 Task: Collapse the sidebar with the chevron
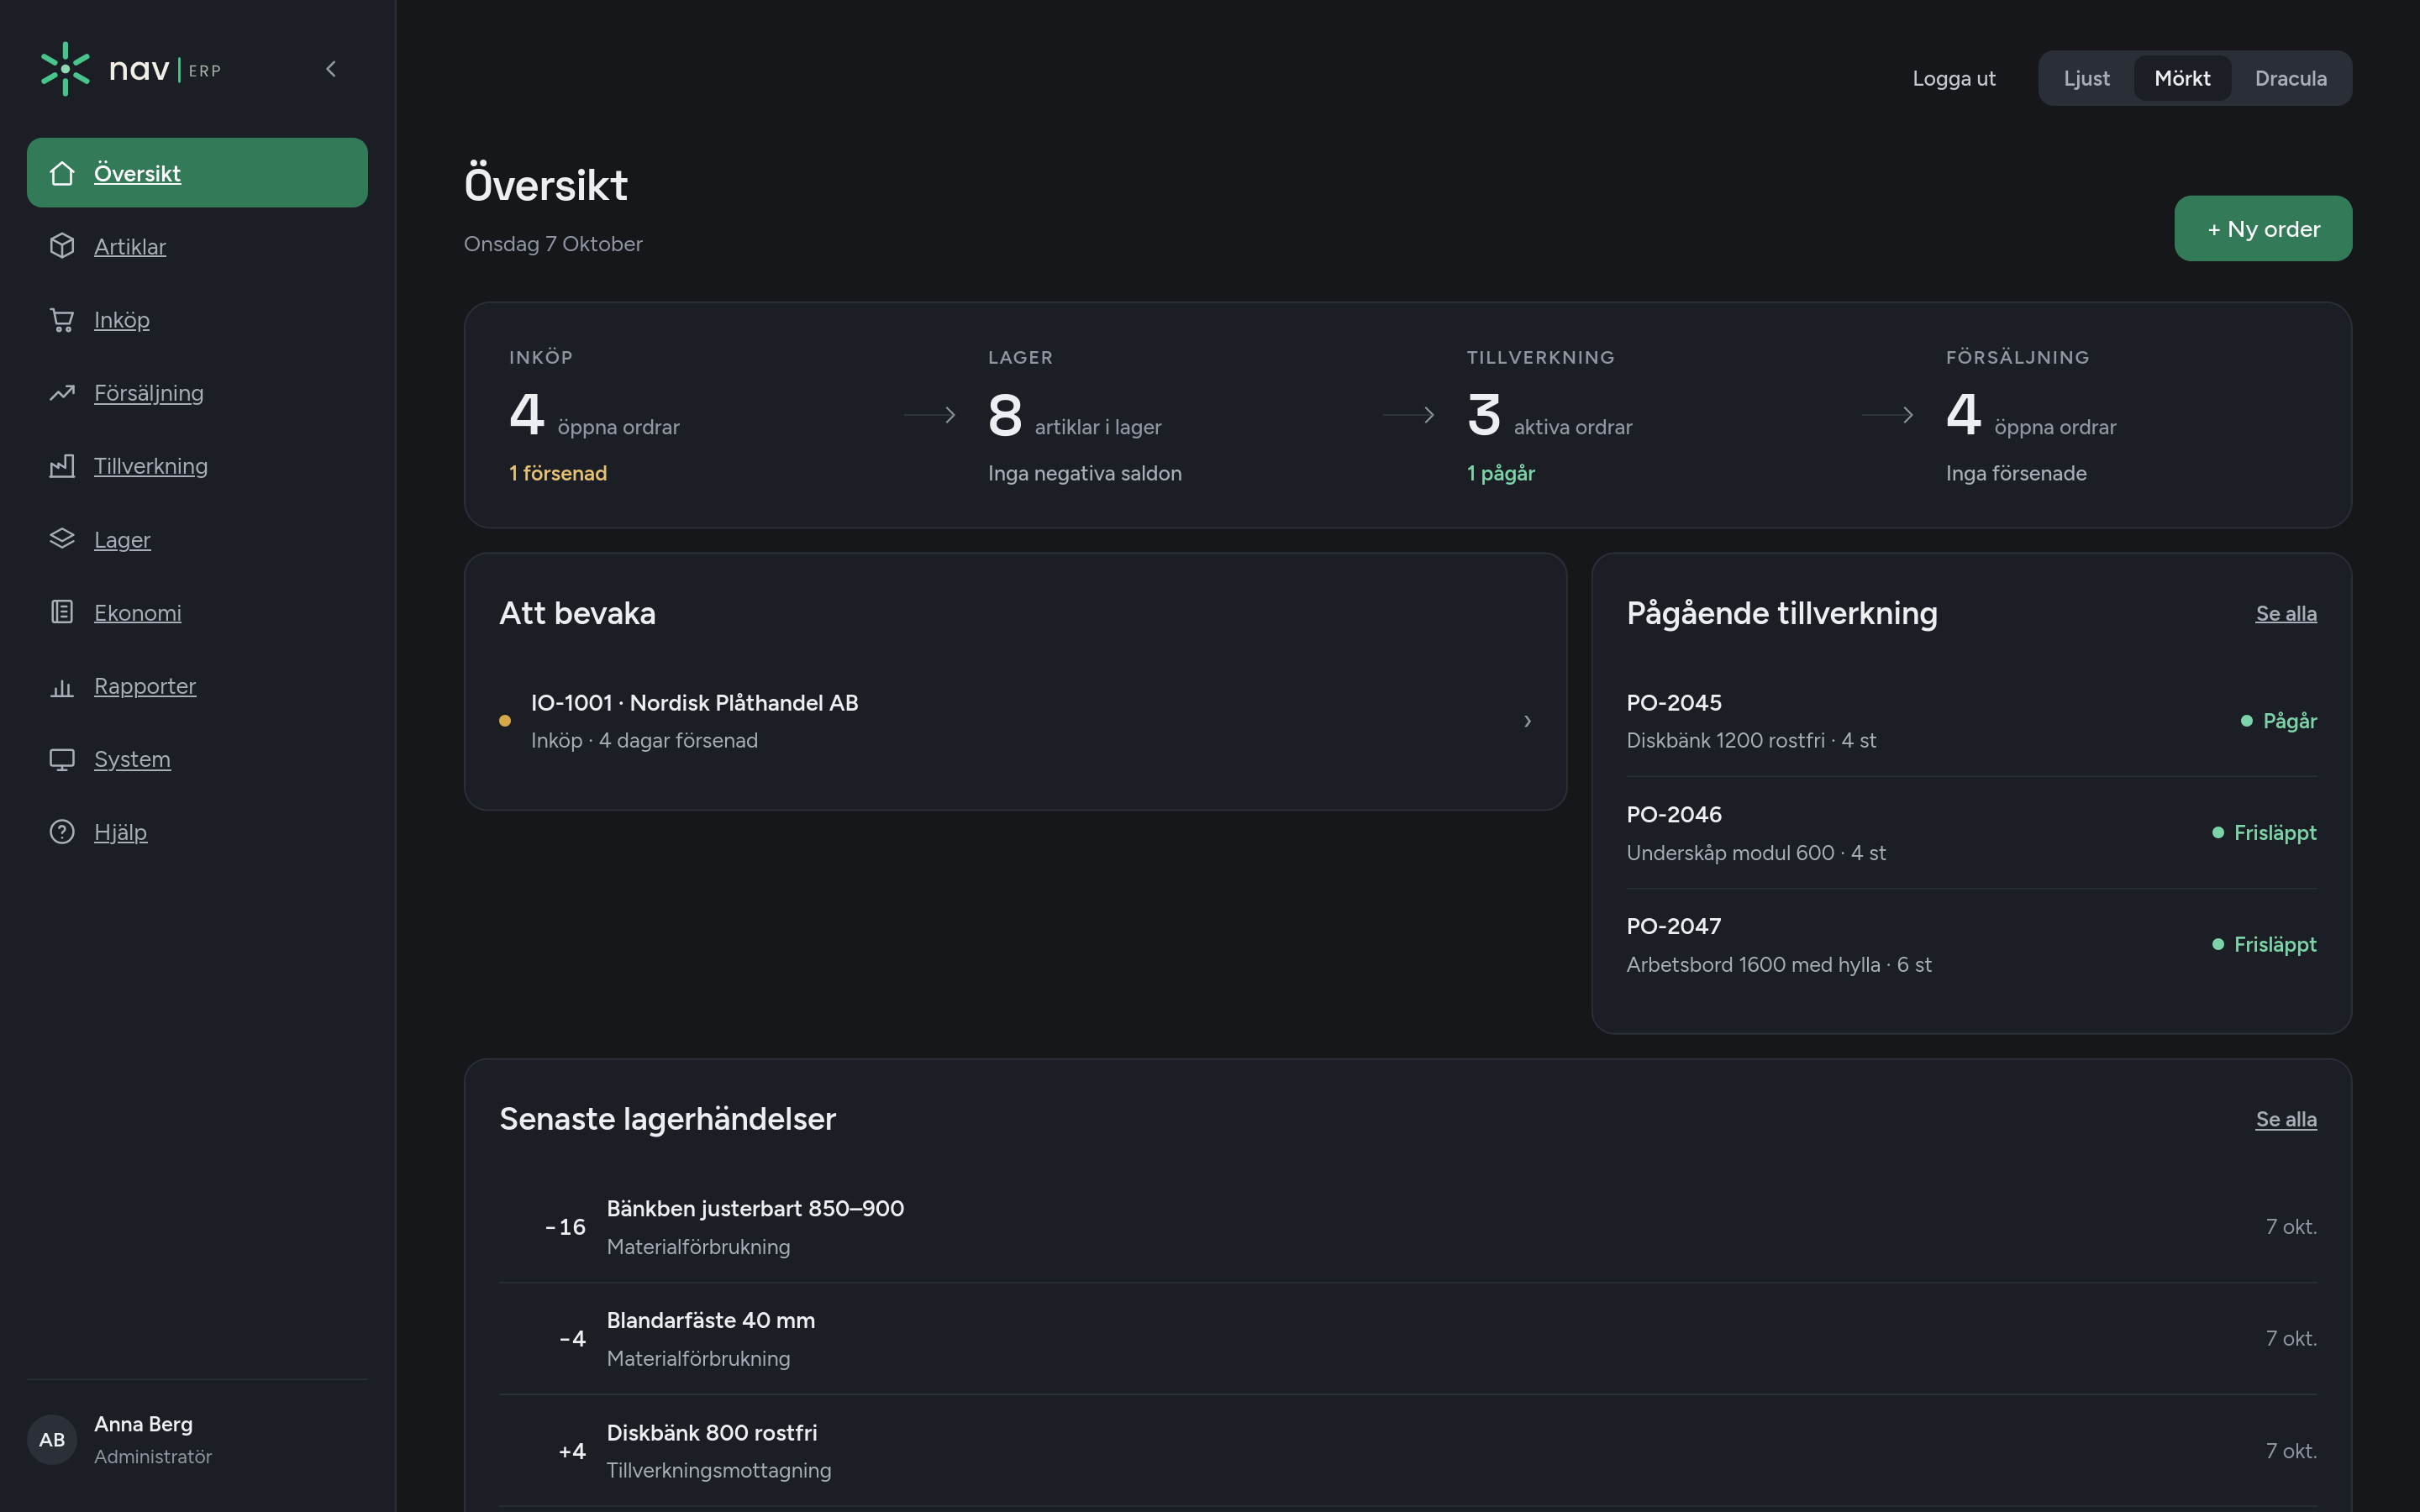coord(331,69)
